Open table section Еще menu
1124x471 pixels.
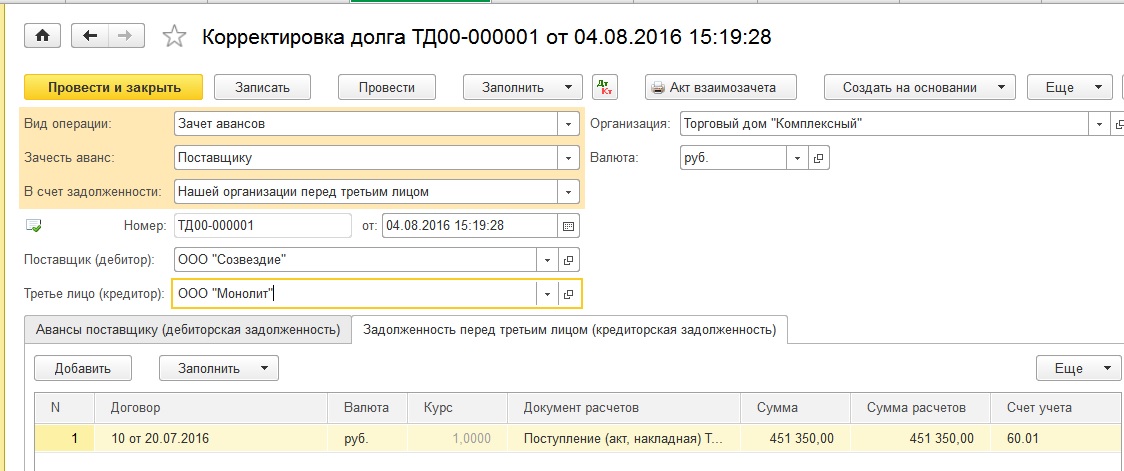point(1077,368)
